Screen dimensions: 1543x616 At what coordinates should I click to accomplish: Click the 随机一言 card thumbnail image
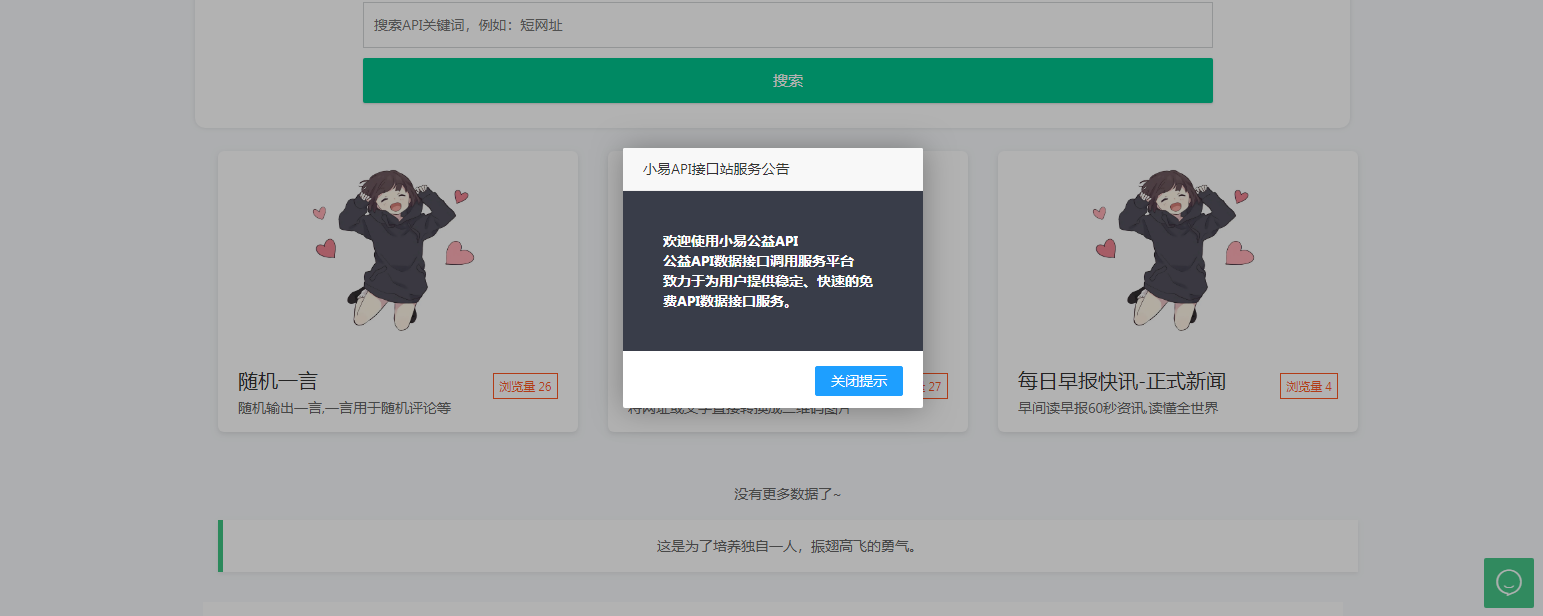[397, 250]
